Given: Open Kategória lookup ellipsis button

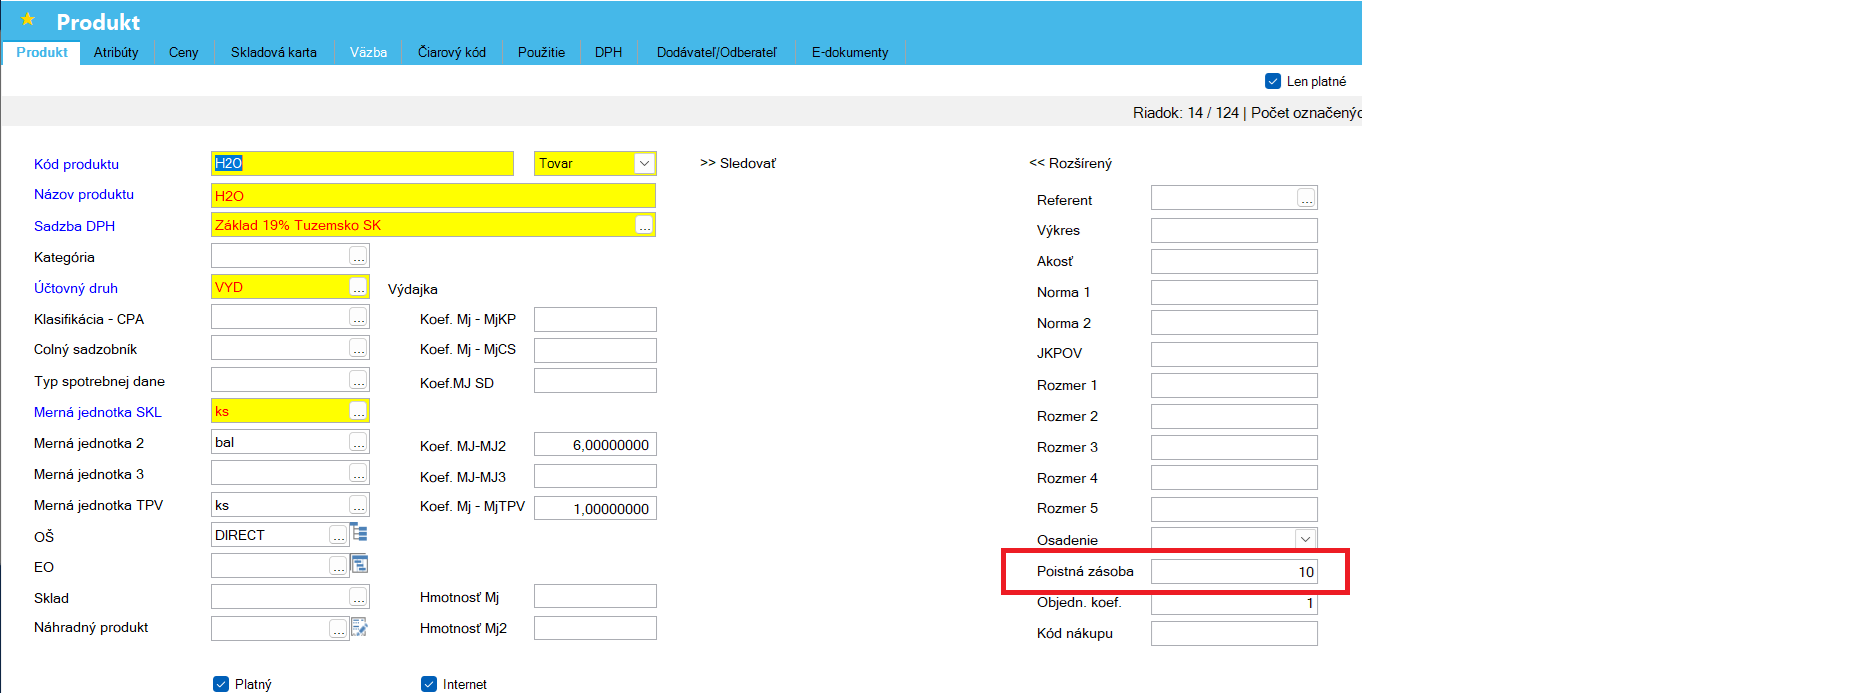Looking at the screenshot, I should tap(358, 257).
